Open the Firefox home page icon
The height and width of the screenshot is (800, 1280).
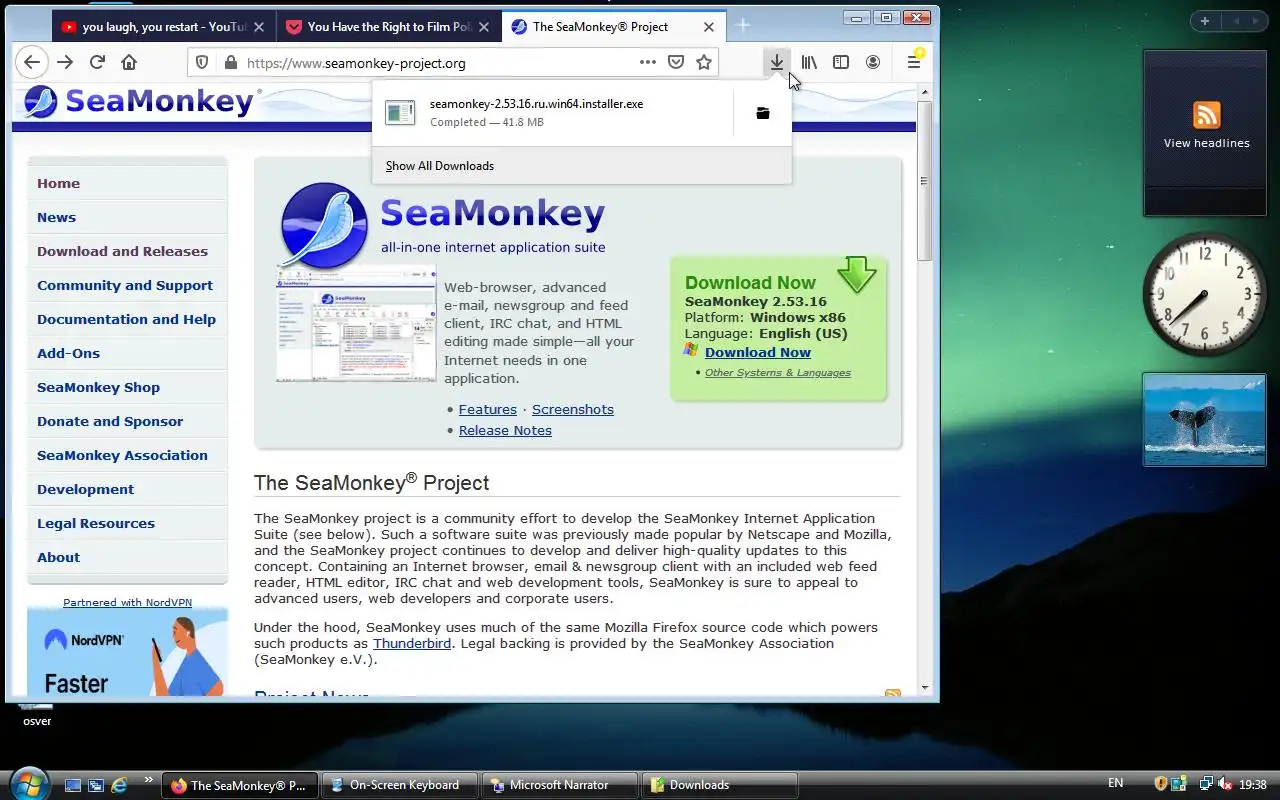point(129,62)
